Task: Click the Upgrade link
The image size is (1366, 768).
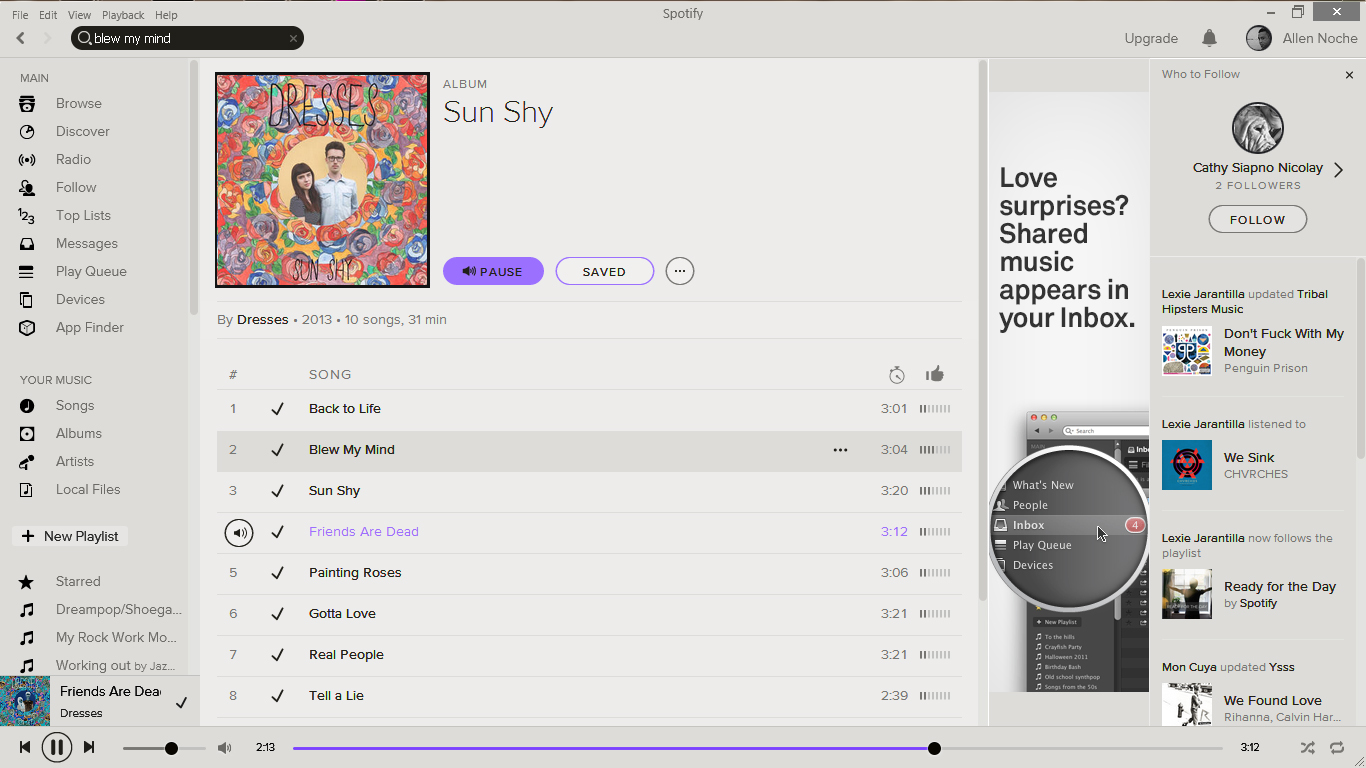Action: 1151,38
